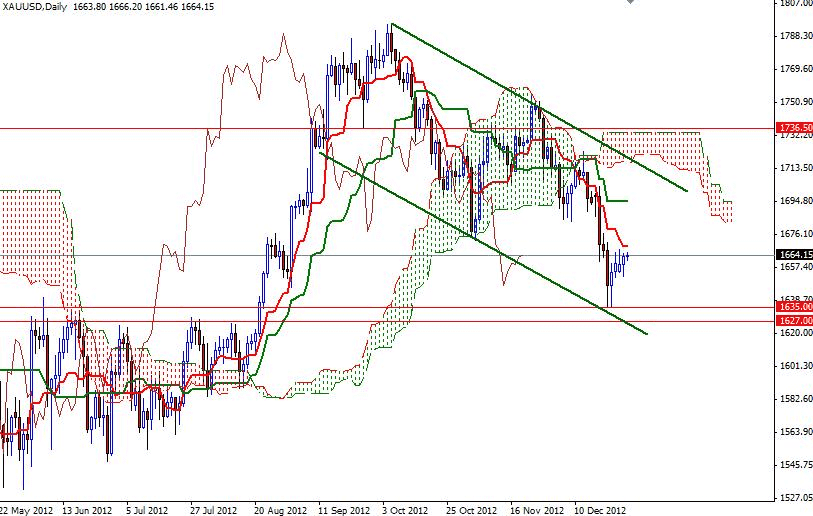The image size is (813, 516).
Task: Click the 13 Jun 2012 date label
Action: tap(87, 510)
